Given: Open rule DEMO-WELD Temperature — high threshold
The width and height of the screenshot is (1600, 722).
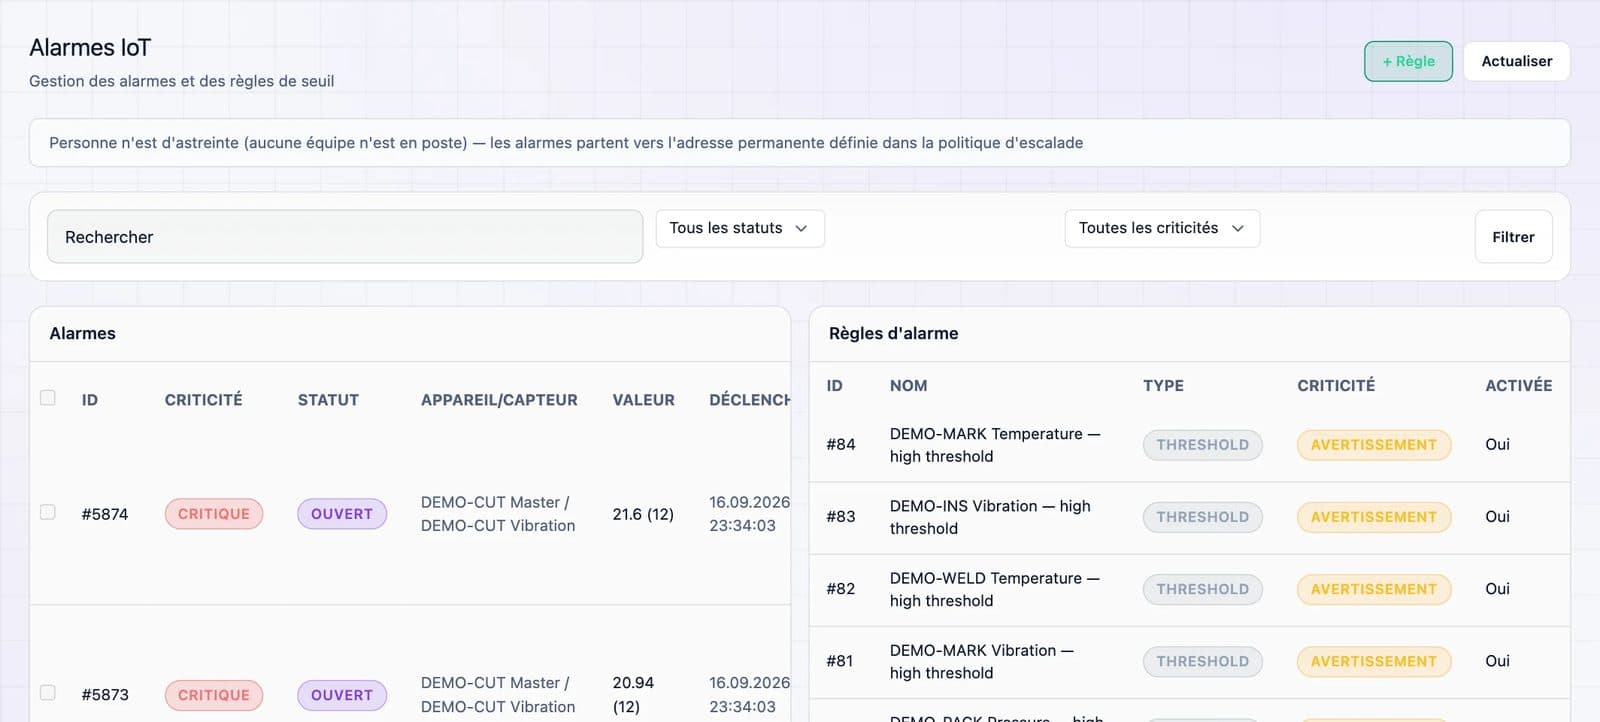Looking at the screenshot, I should [995, 589].
